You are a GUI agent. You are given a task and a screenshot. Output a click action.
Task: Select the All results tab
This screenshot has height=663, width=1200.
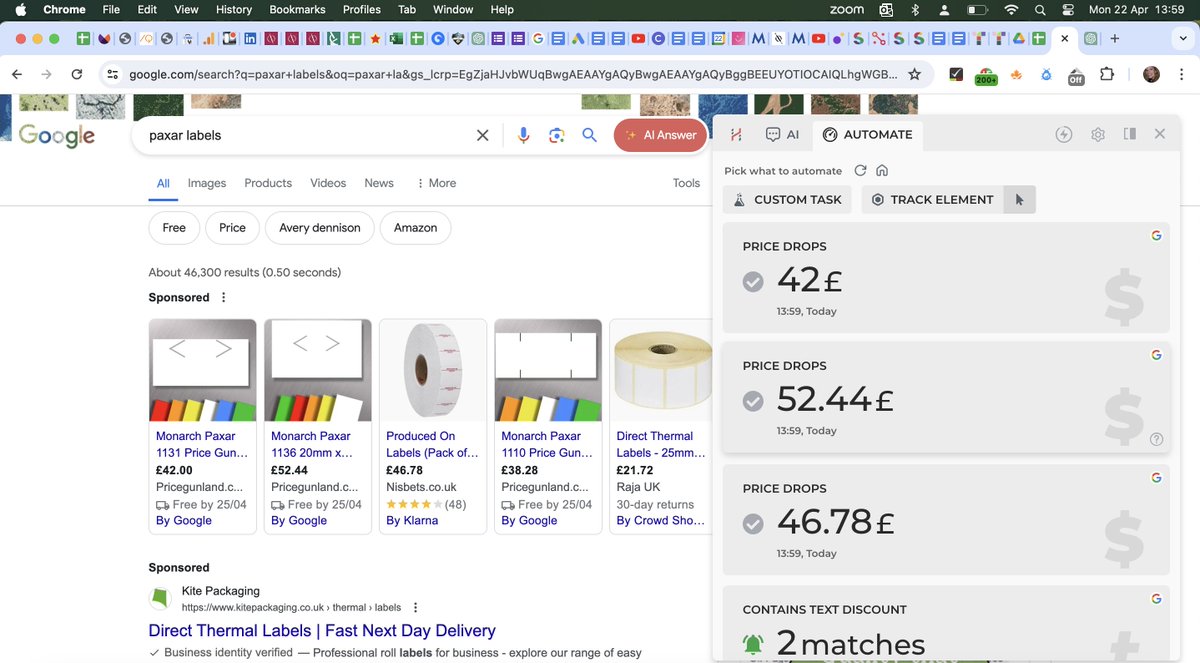[163, 183]
